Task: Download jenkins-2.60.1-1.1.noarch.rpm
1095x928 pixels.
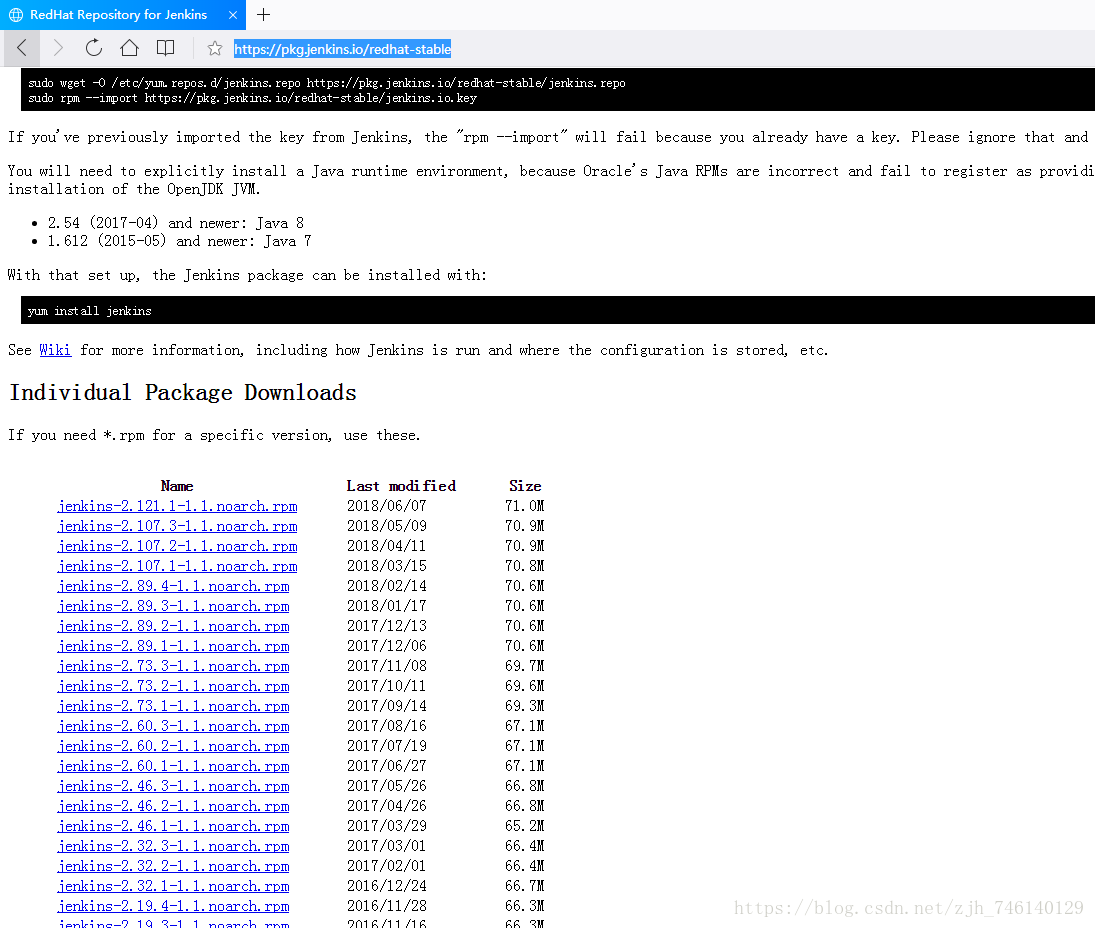Action: pyautogui.click(x=173, y=766)
